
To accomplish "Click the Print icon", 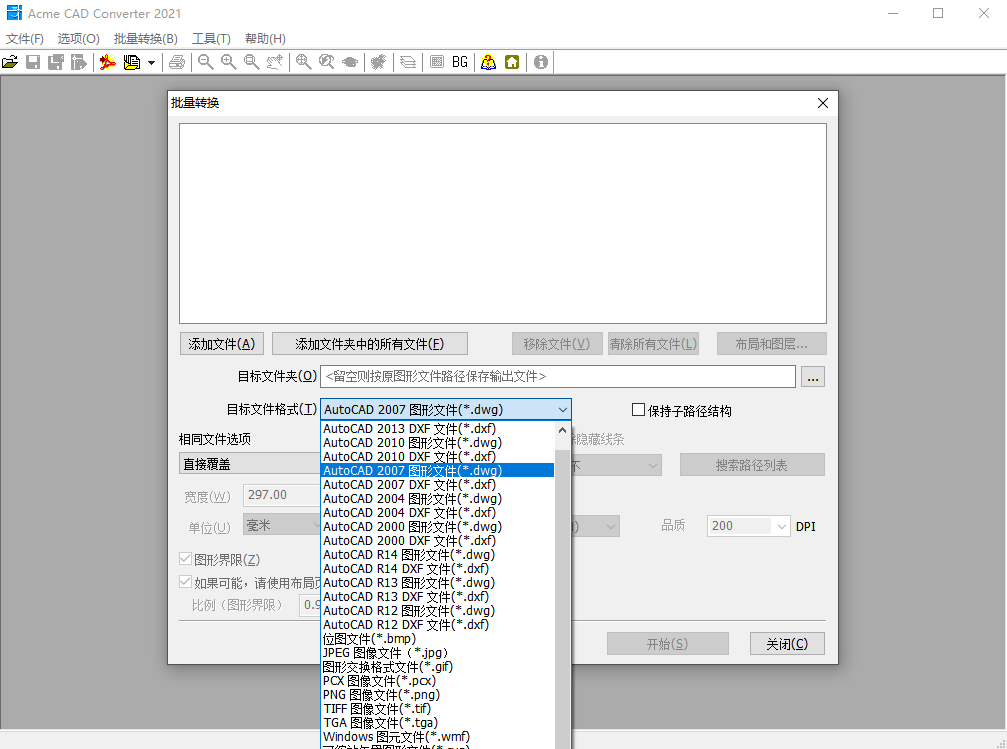I will coord(177,62).
